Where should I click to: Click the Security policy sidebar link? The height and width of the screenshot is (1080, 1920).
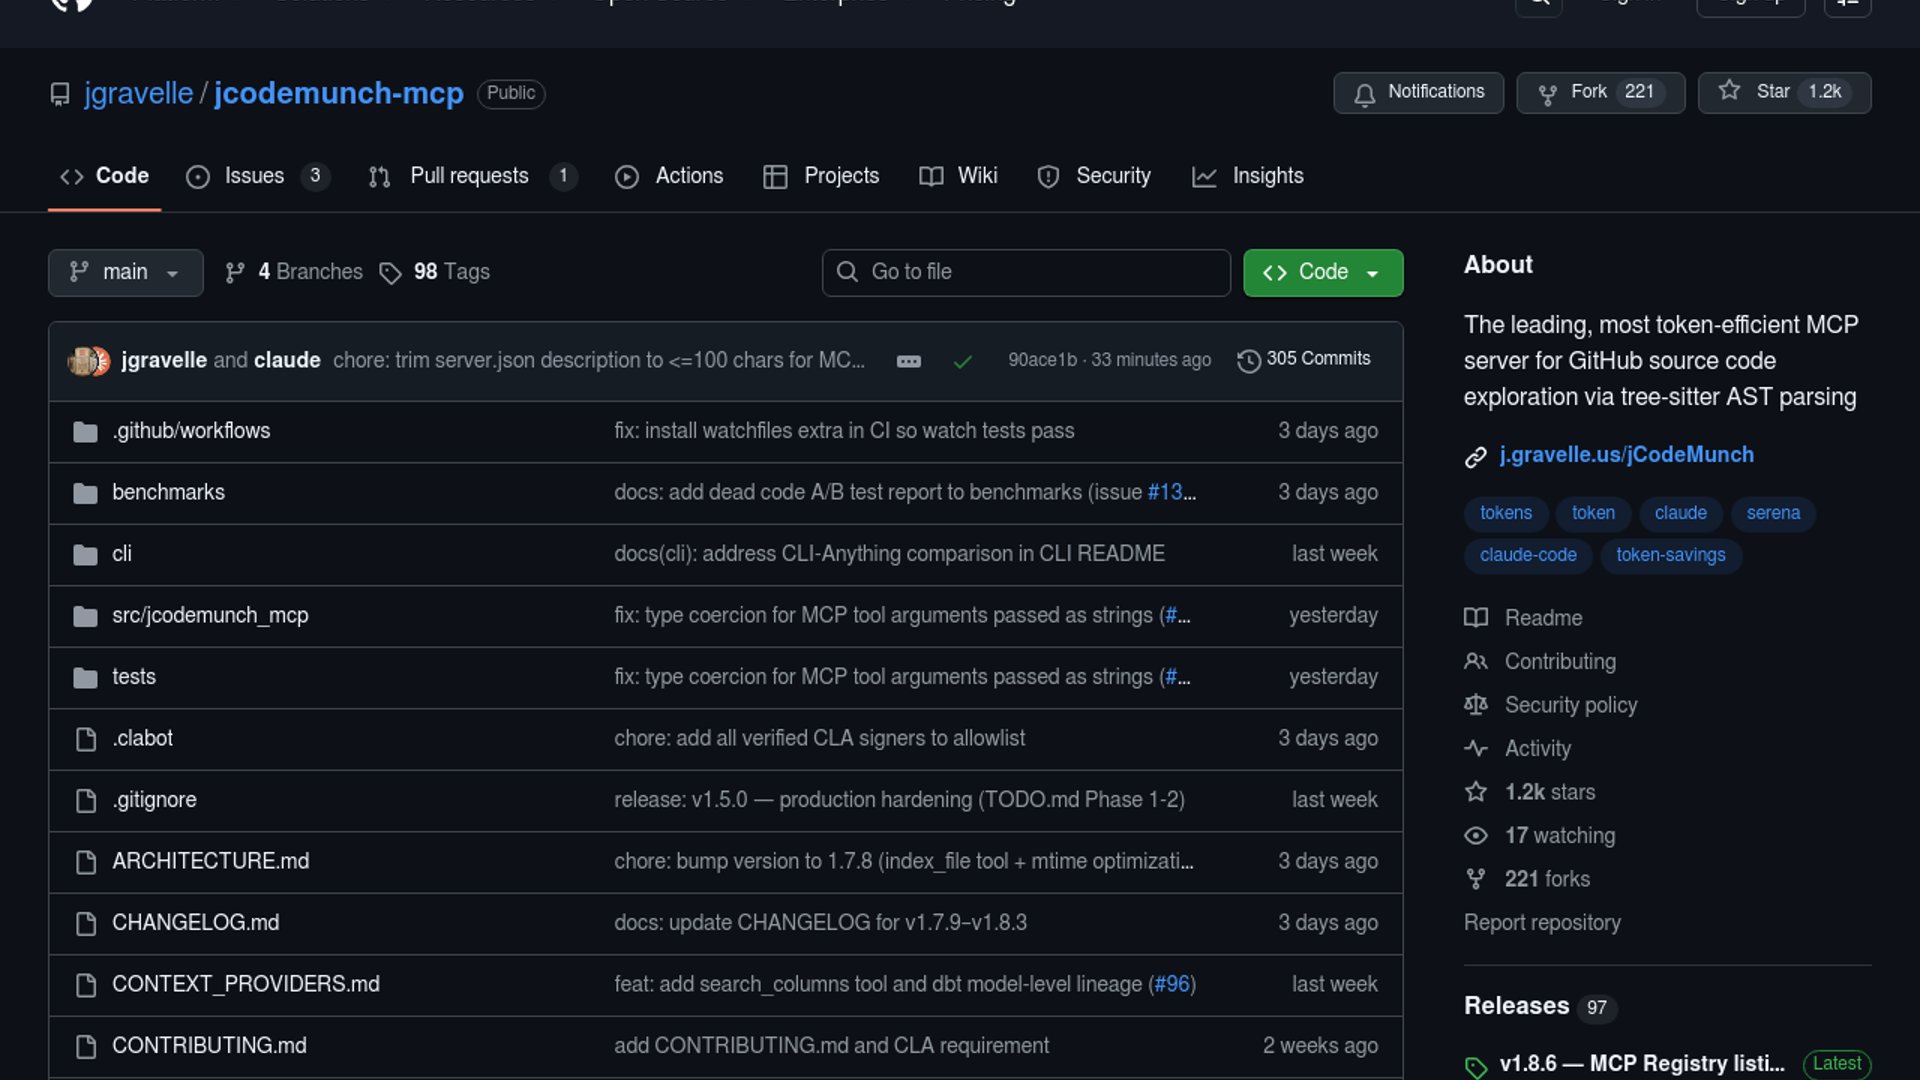(x=1570, y=705)
